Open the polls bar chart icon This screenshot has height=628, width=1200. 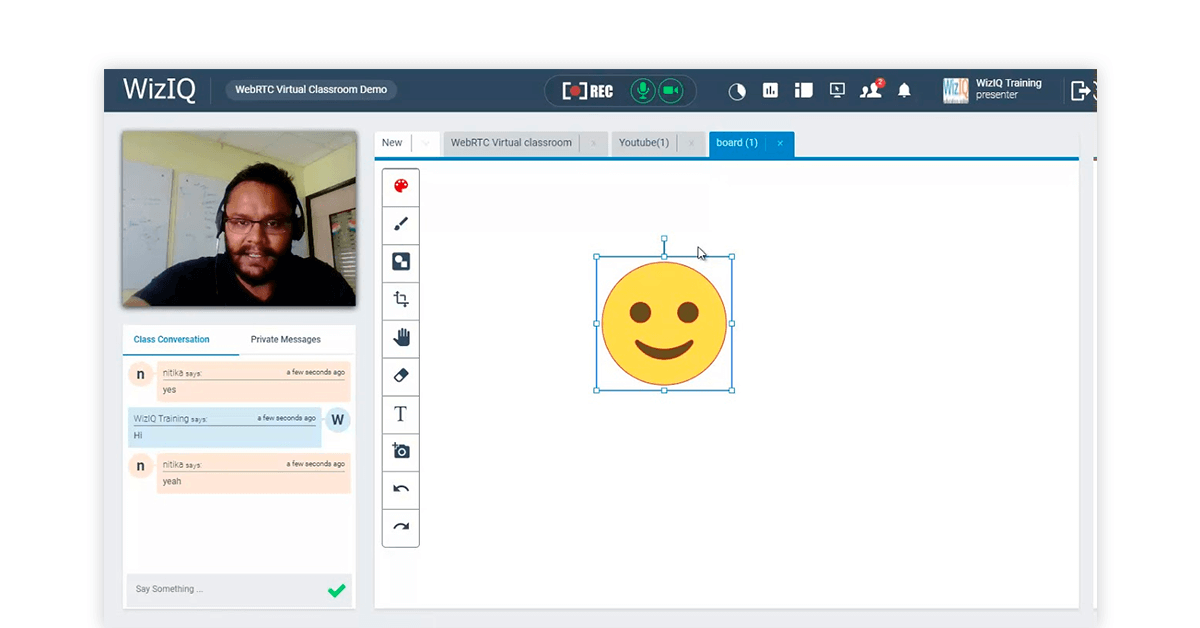coord(770,90)
